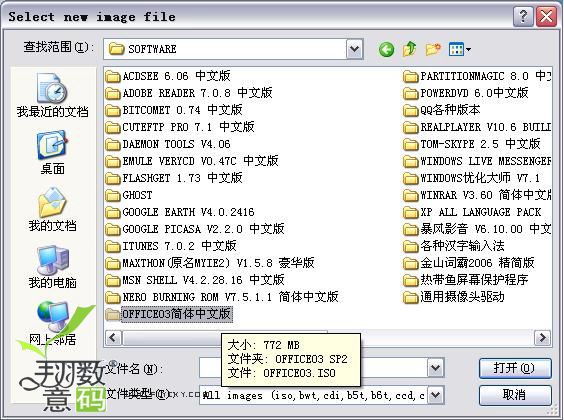Image resolution: width=564 pixels, height=420 pixels.
Task: Select the DAEMON TOOLS V4.06 folder
Action: (x=168, y=144)
